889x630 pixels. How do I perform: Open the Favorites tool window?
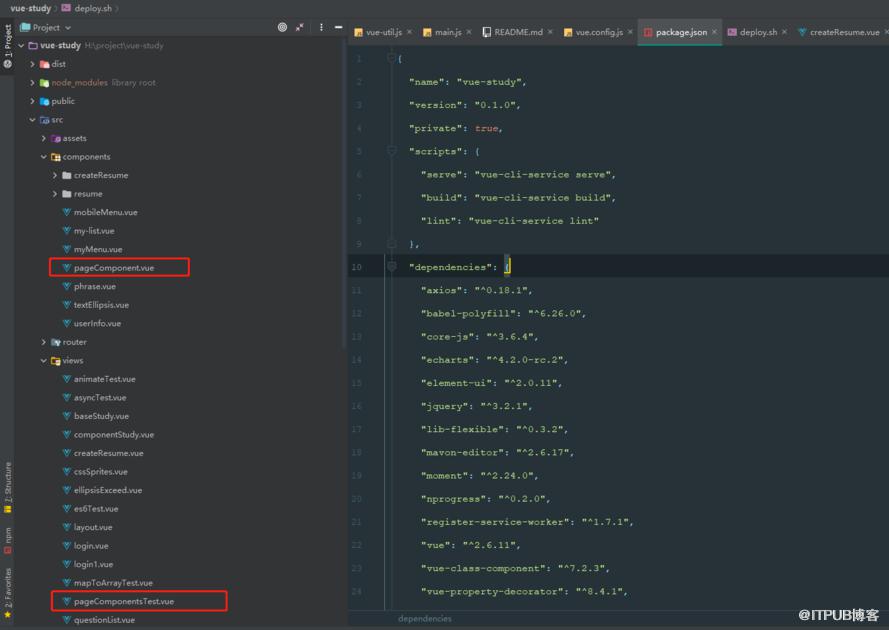coord(7,593)
